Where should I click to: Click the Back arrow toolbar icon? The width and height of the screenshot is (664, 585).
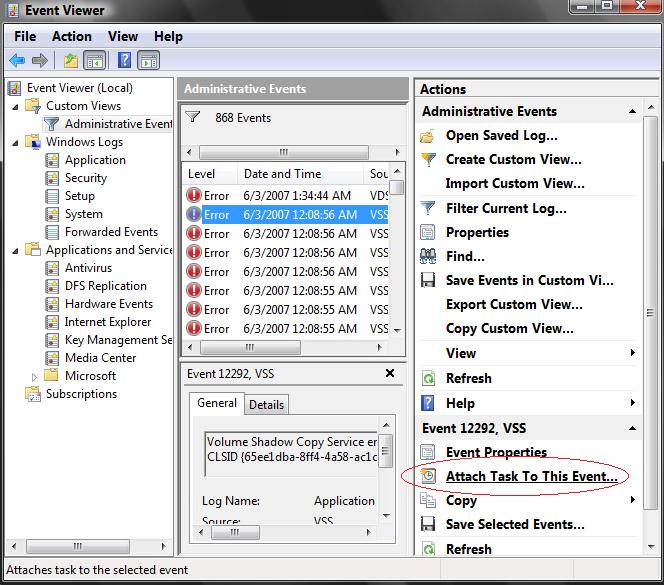point(17,60)
